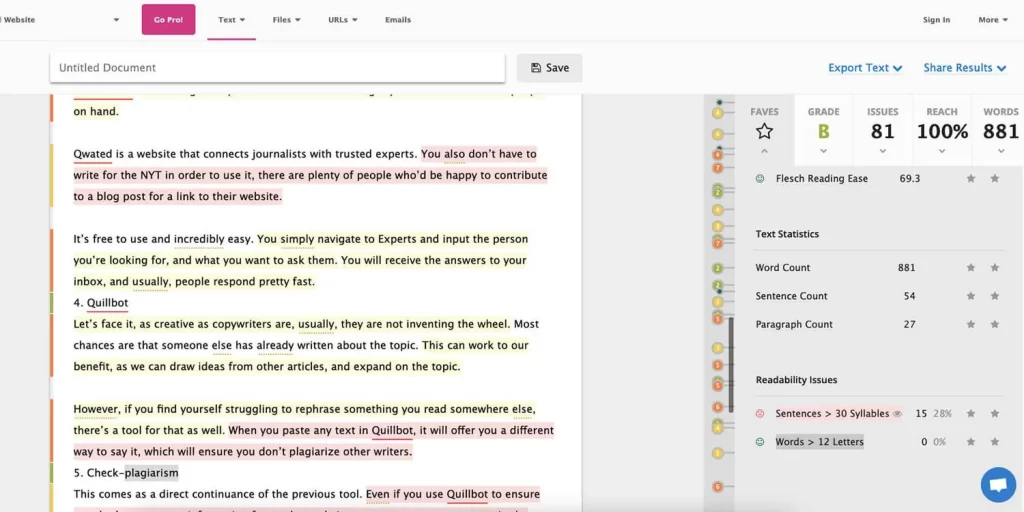Expand the Issues 81 panel

pyautogui.click(x=882, y=152)
